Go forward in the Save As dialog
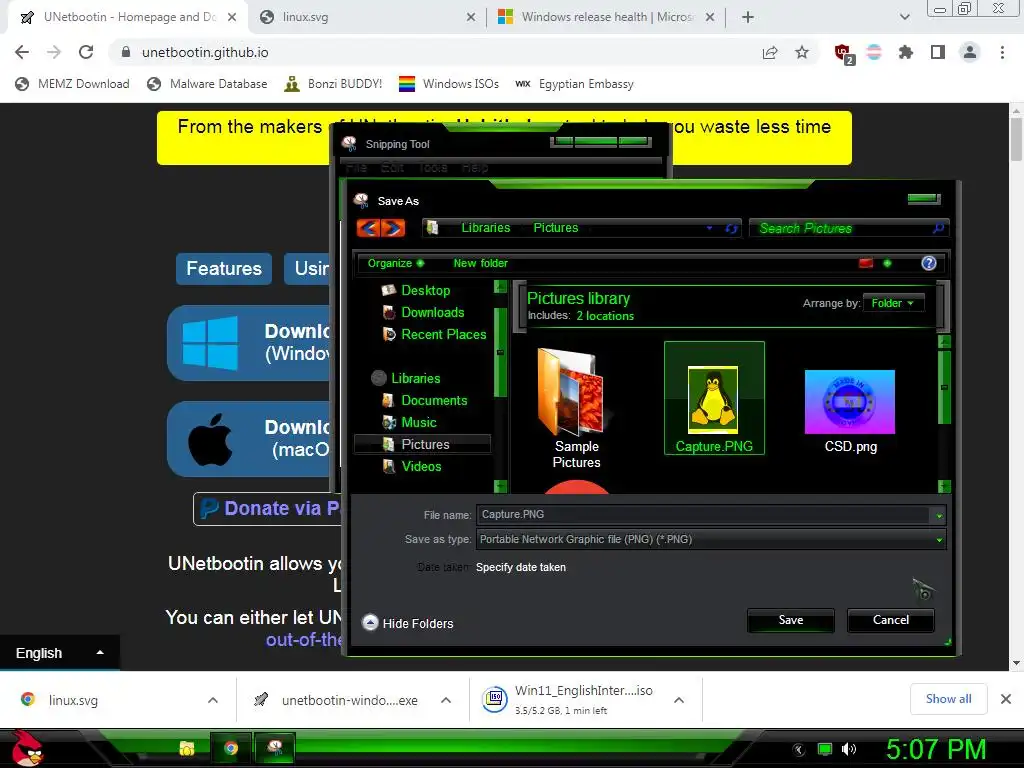The image size is (1024, 768). pyautogui.click(x=393, y=228)
